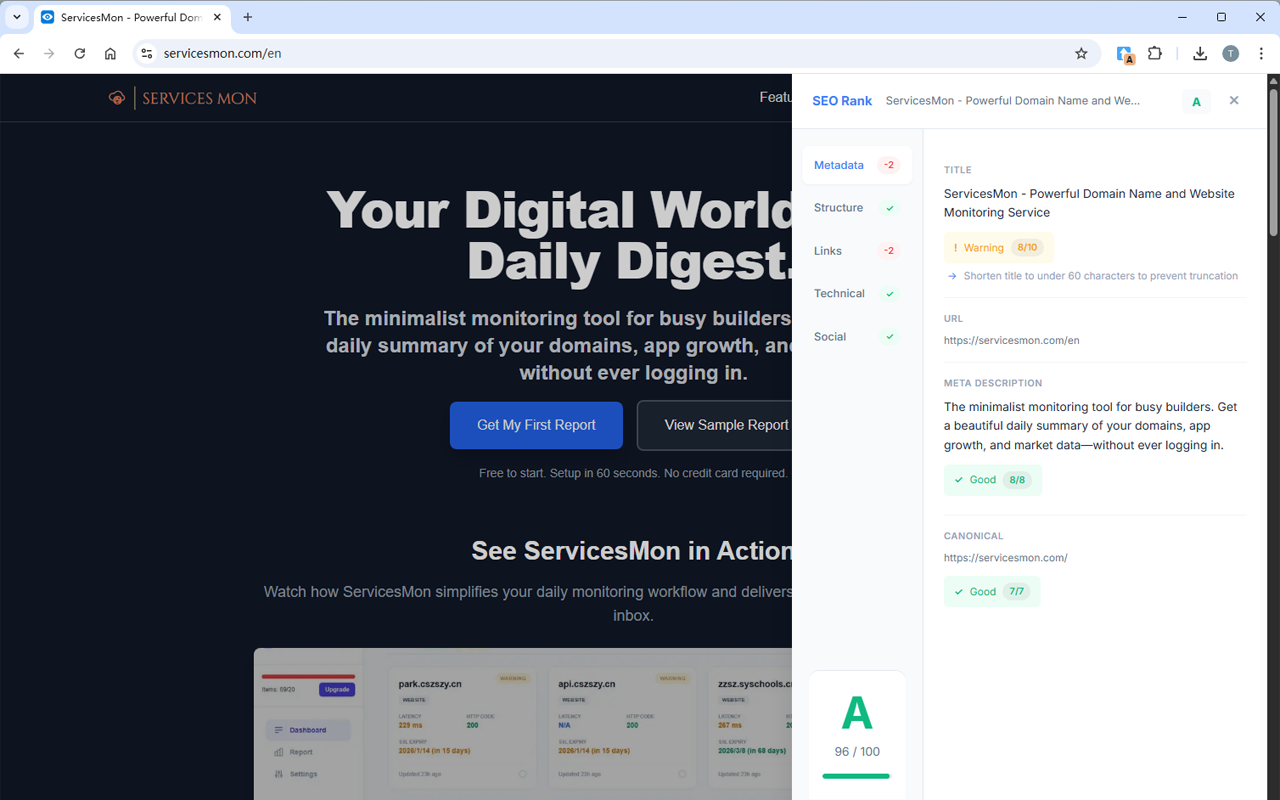Open the SEO Rank extension icon in toolbar

[1125, 54]
